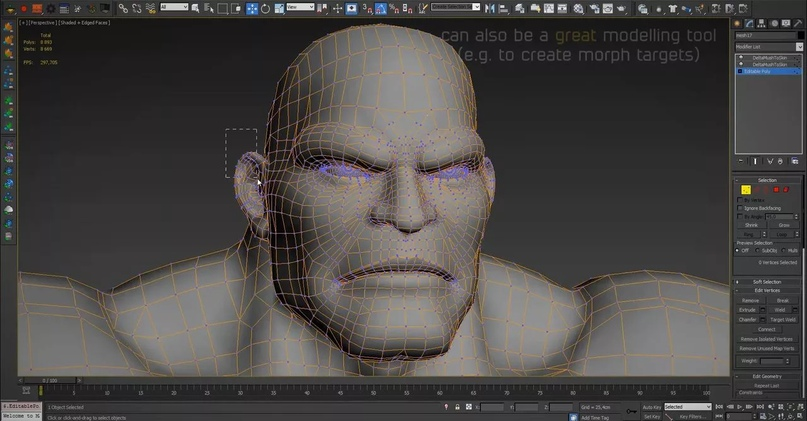Click the Align tool icon

[x=503, y=8]
